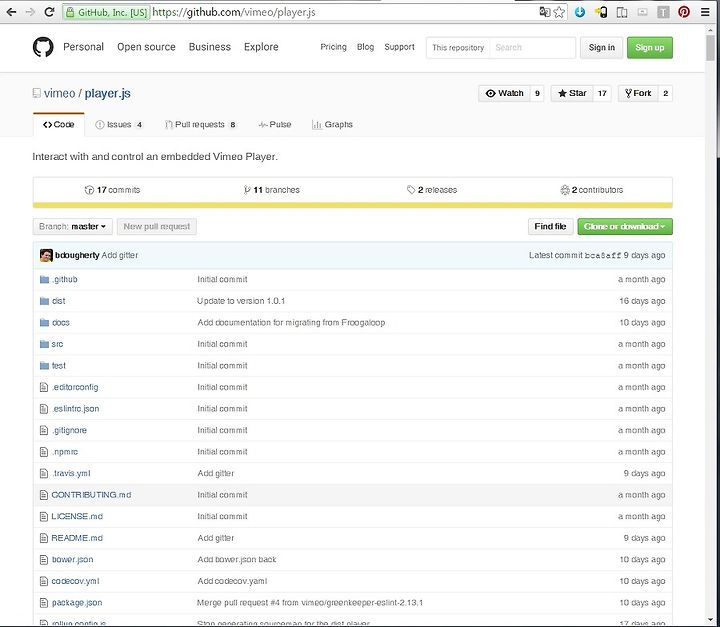Open the docs folder
Image resolution: width=720 pixels, height=627 pixels.
click(61, 322)
